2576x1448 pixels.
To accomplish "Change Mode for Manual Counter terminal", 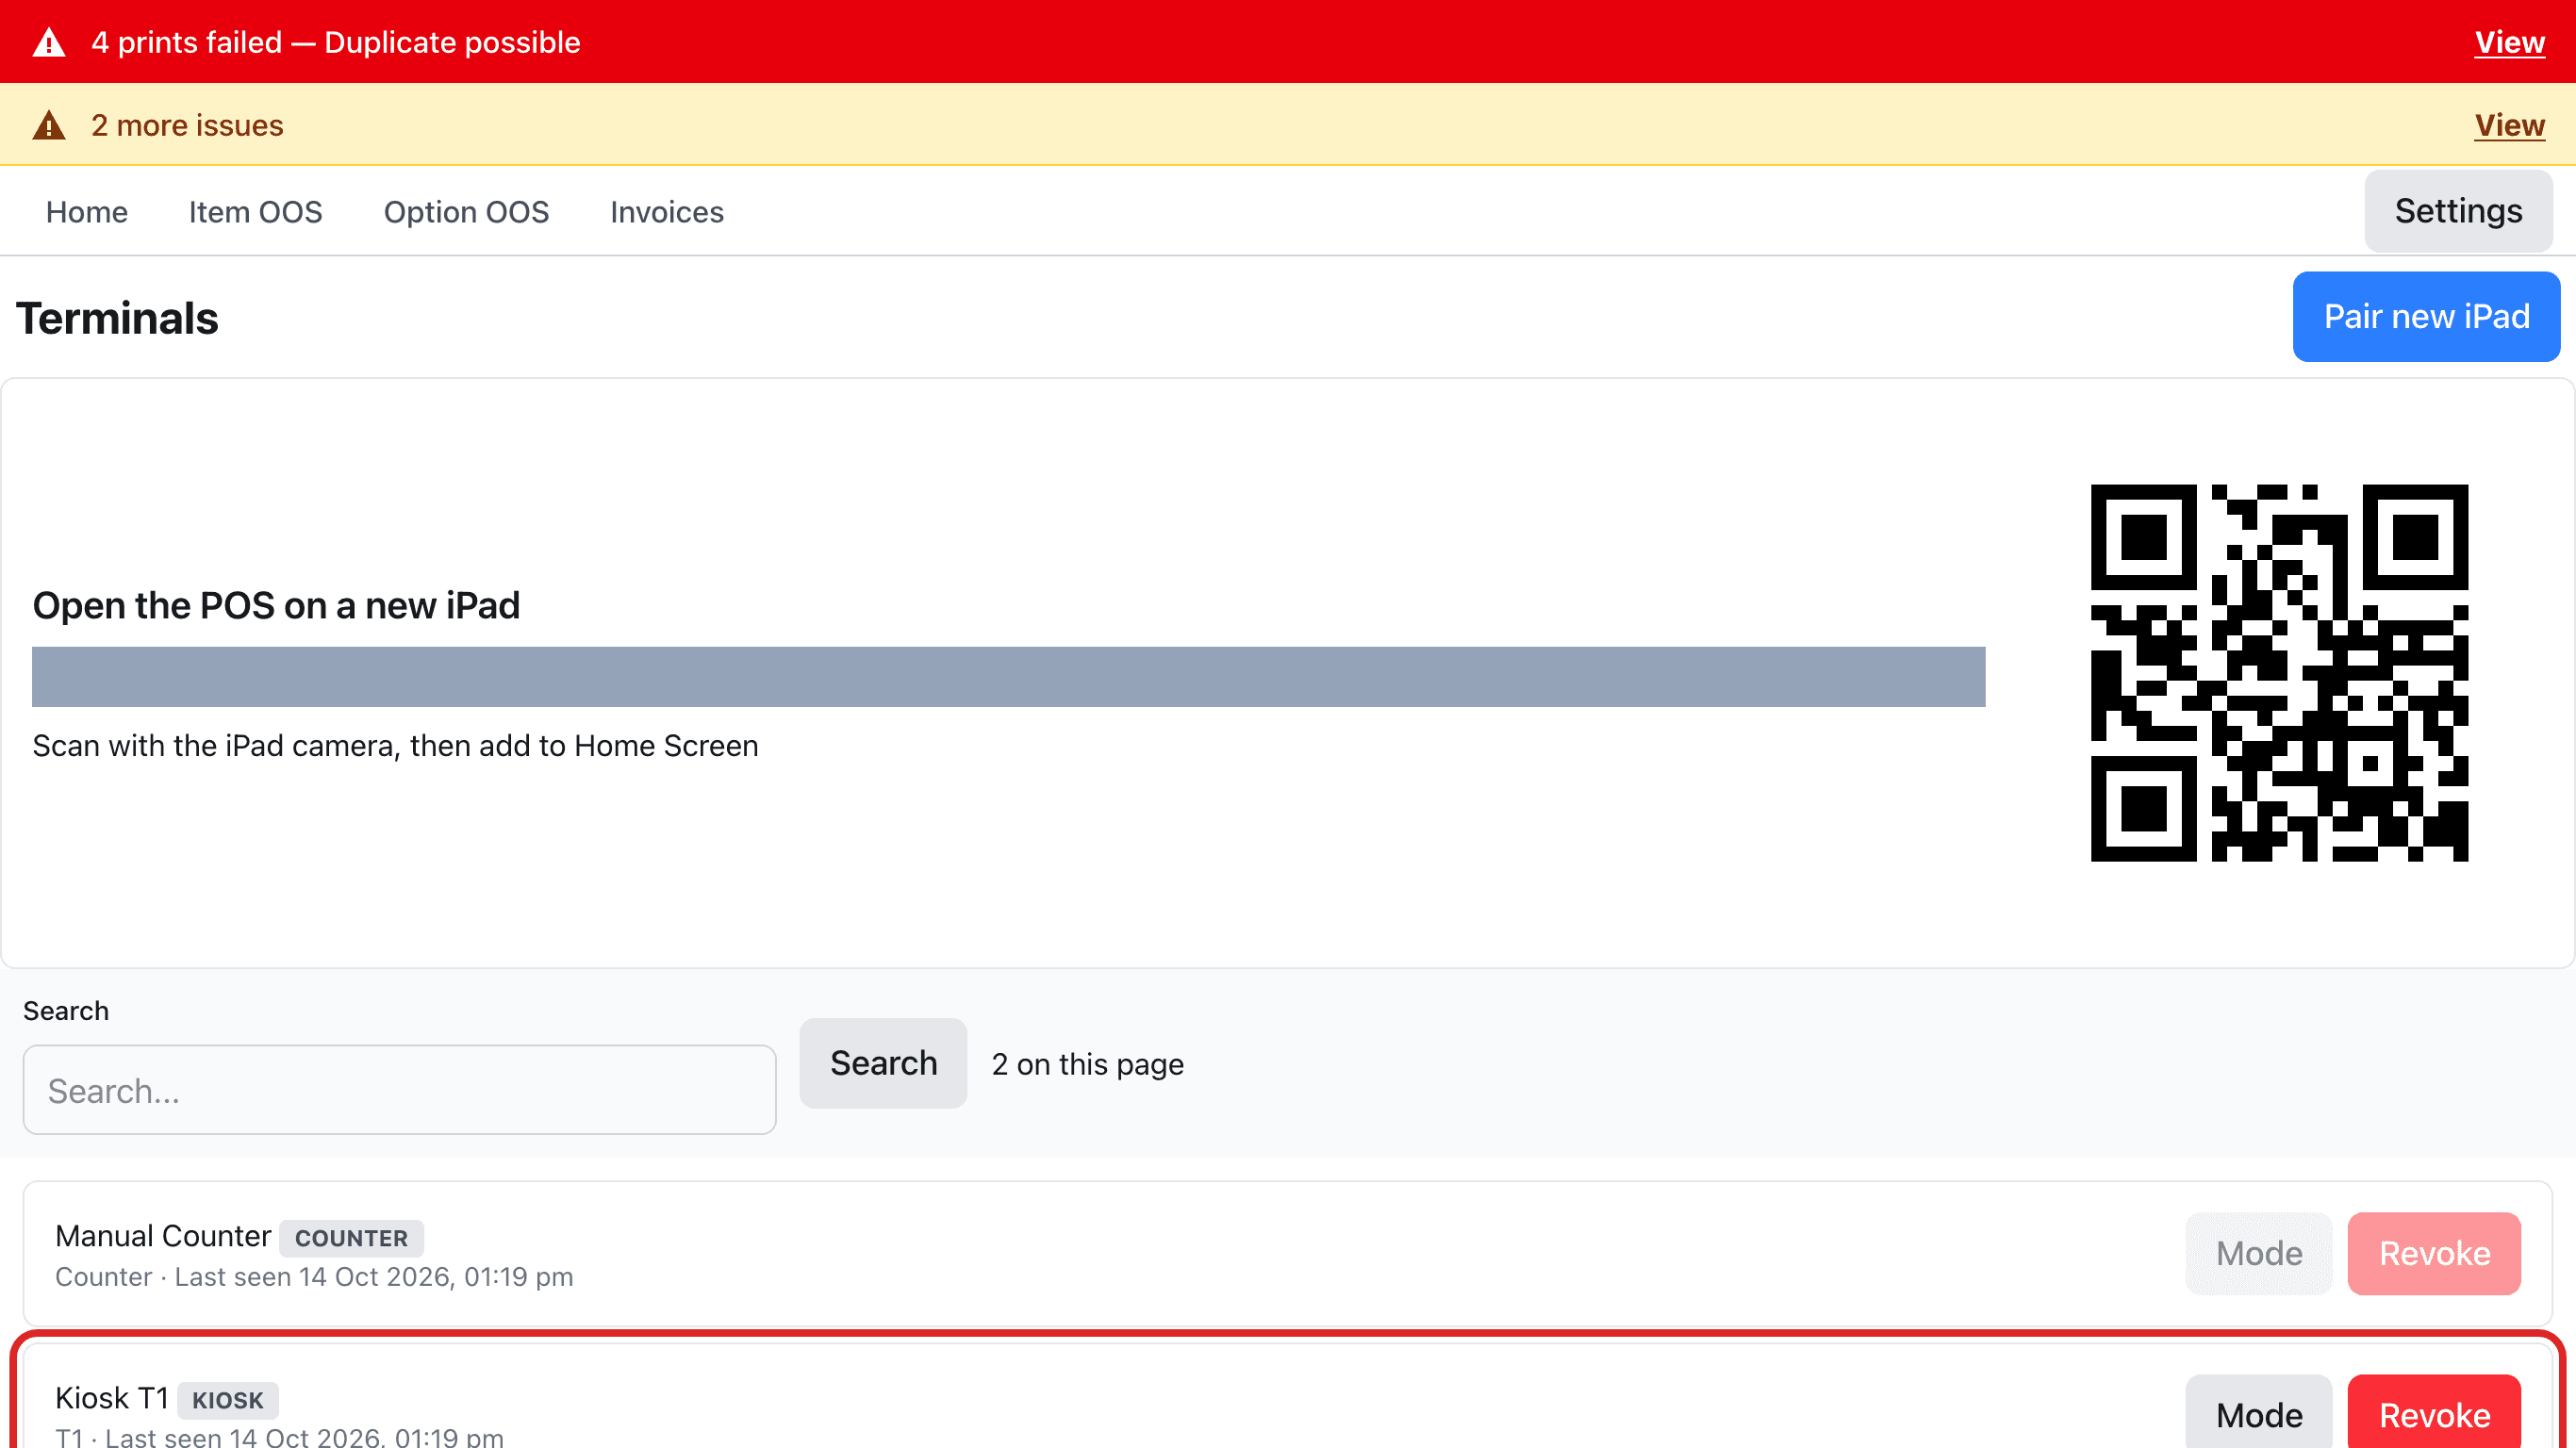I will click(2258, 1253).
